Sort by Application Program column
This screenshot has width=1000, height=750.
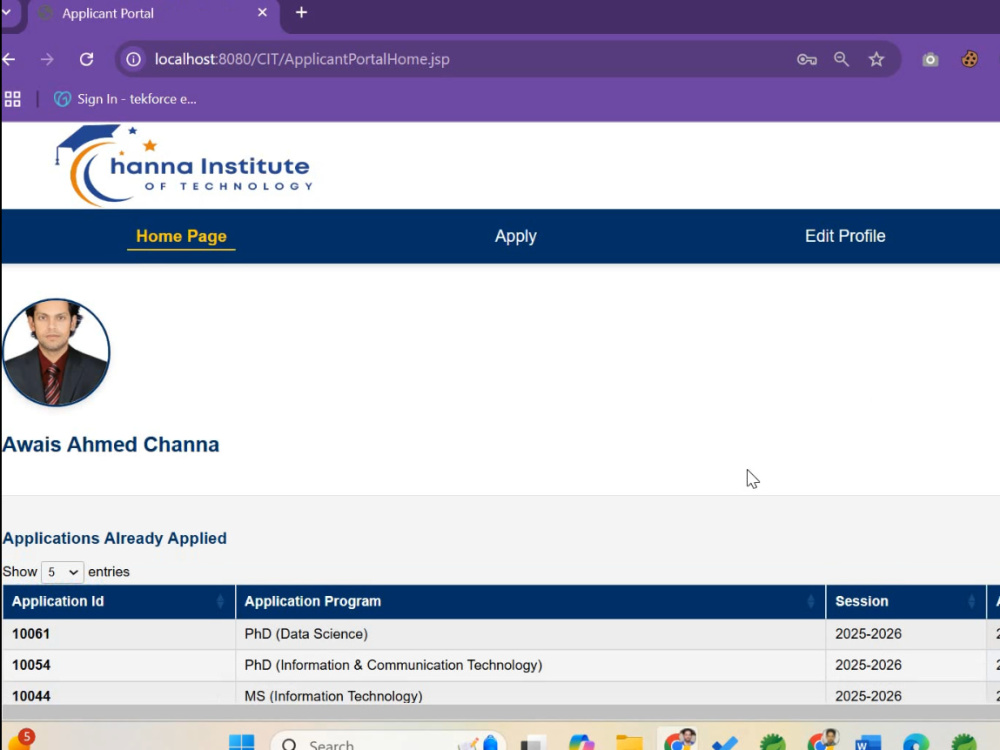coord(531,601)
